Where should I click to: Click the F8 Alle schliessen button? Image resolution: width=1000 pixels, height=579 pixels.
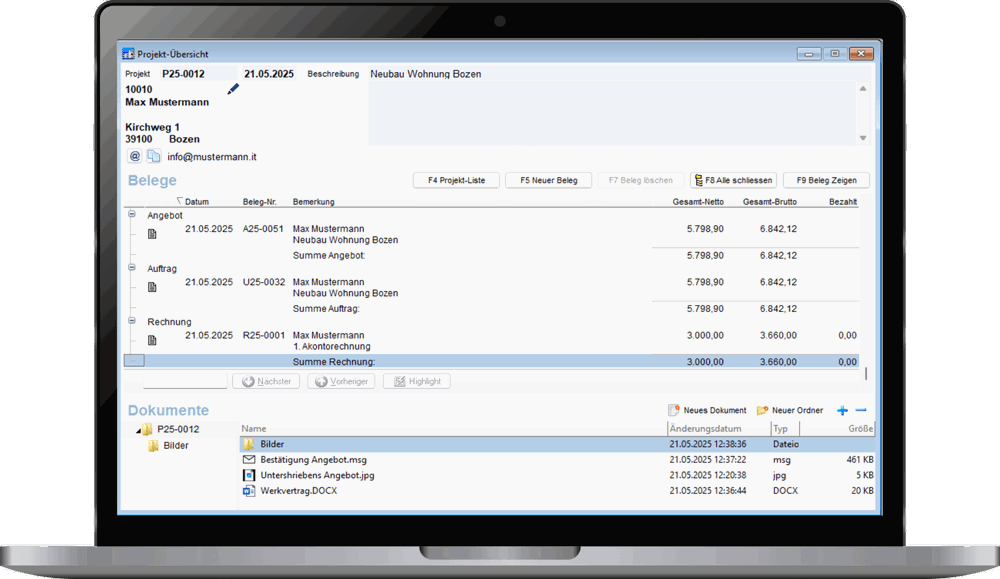[733, 180]
